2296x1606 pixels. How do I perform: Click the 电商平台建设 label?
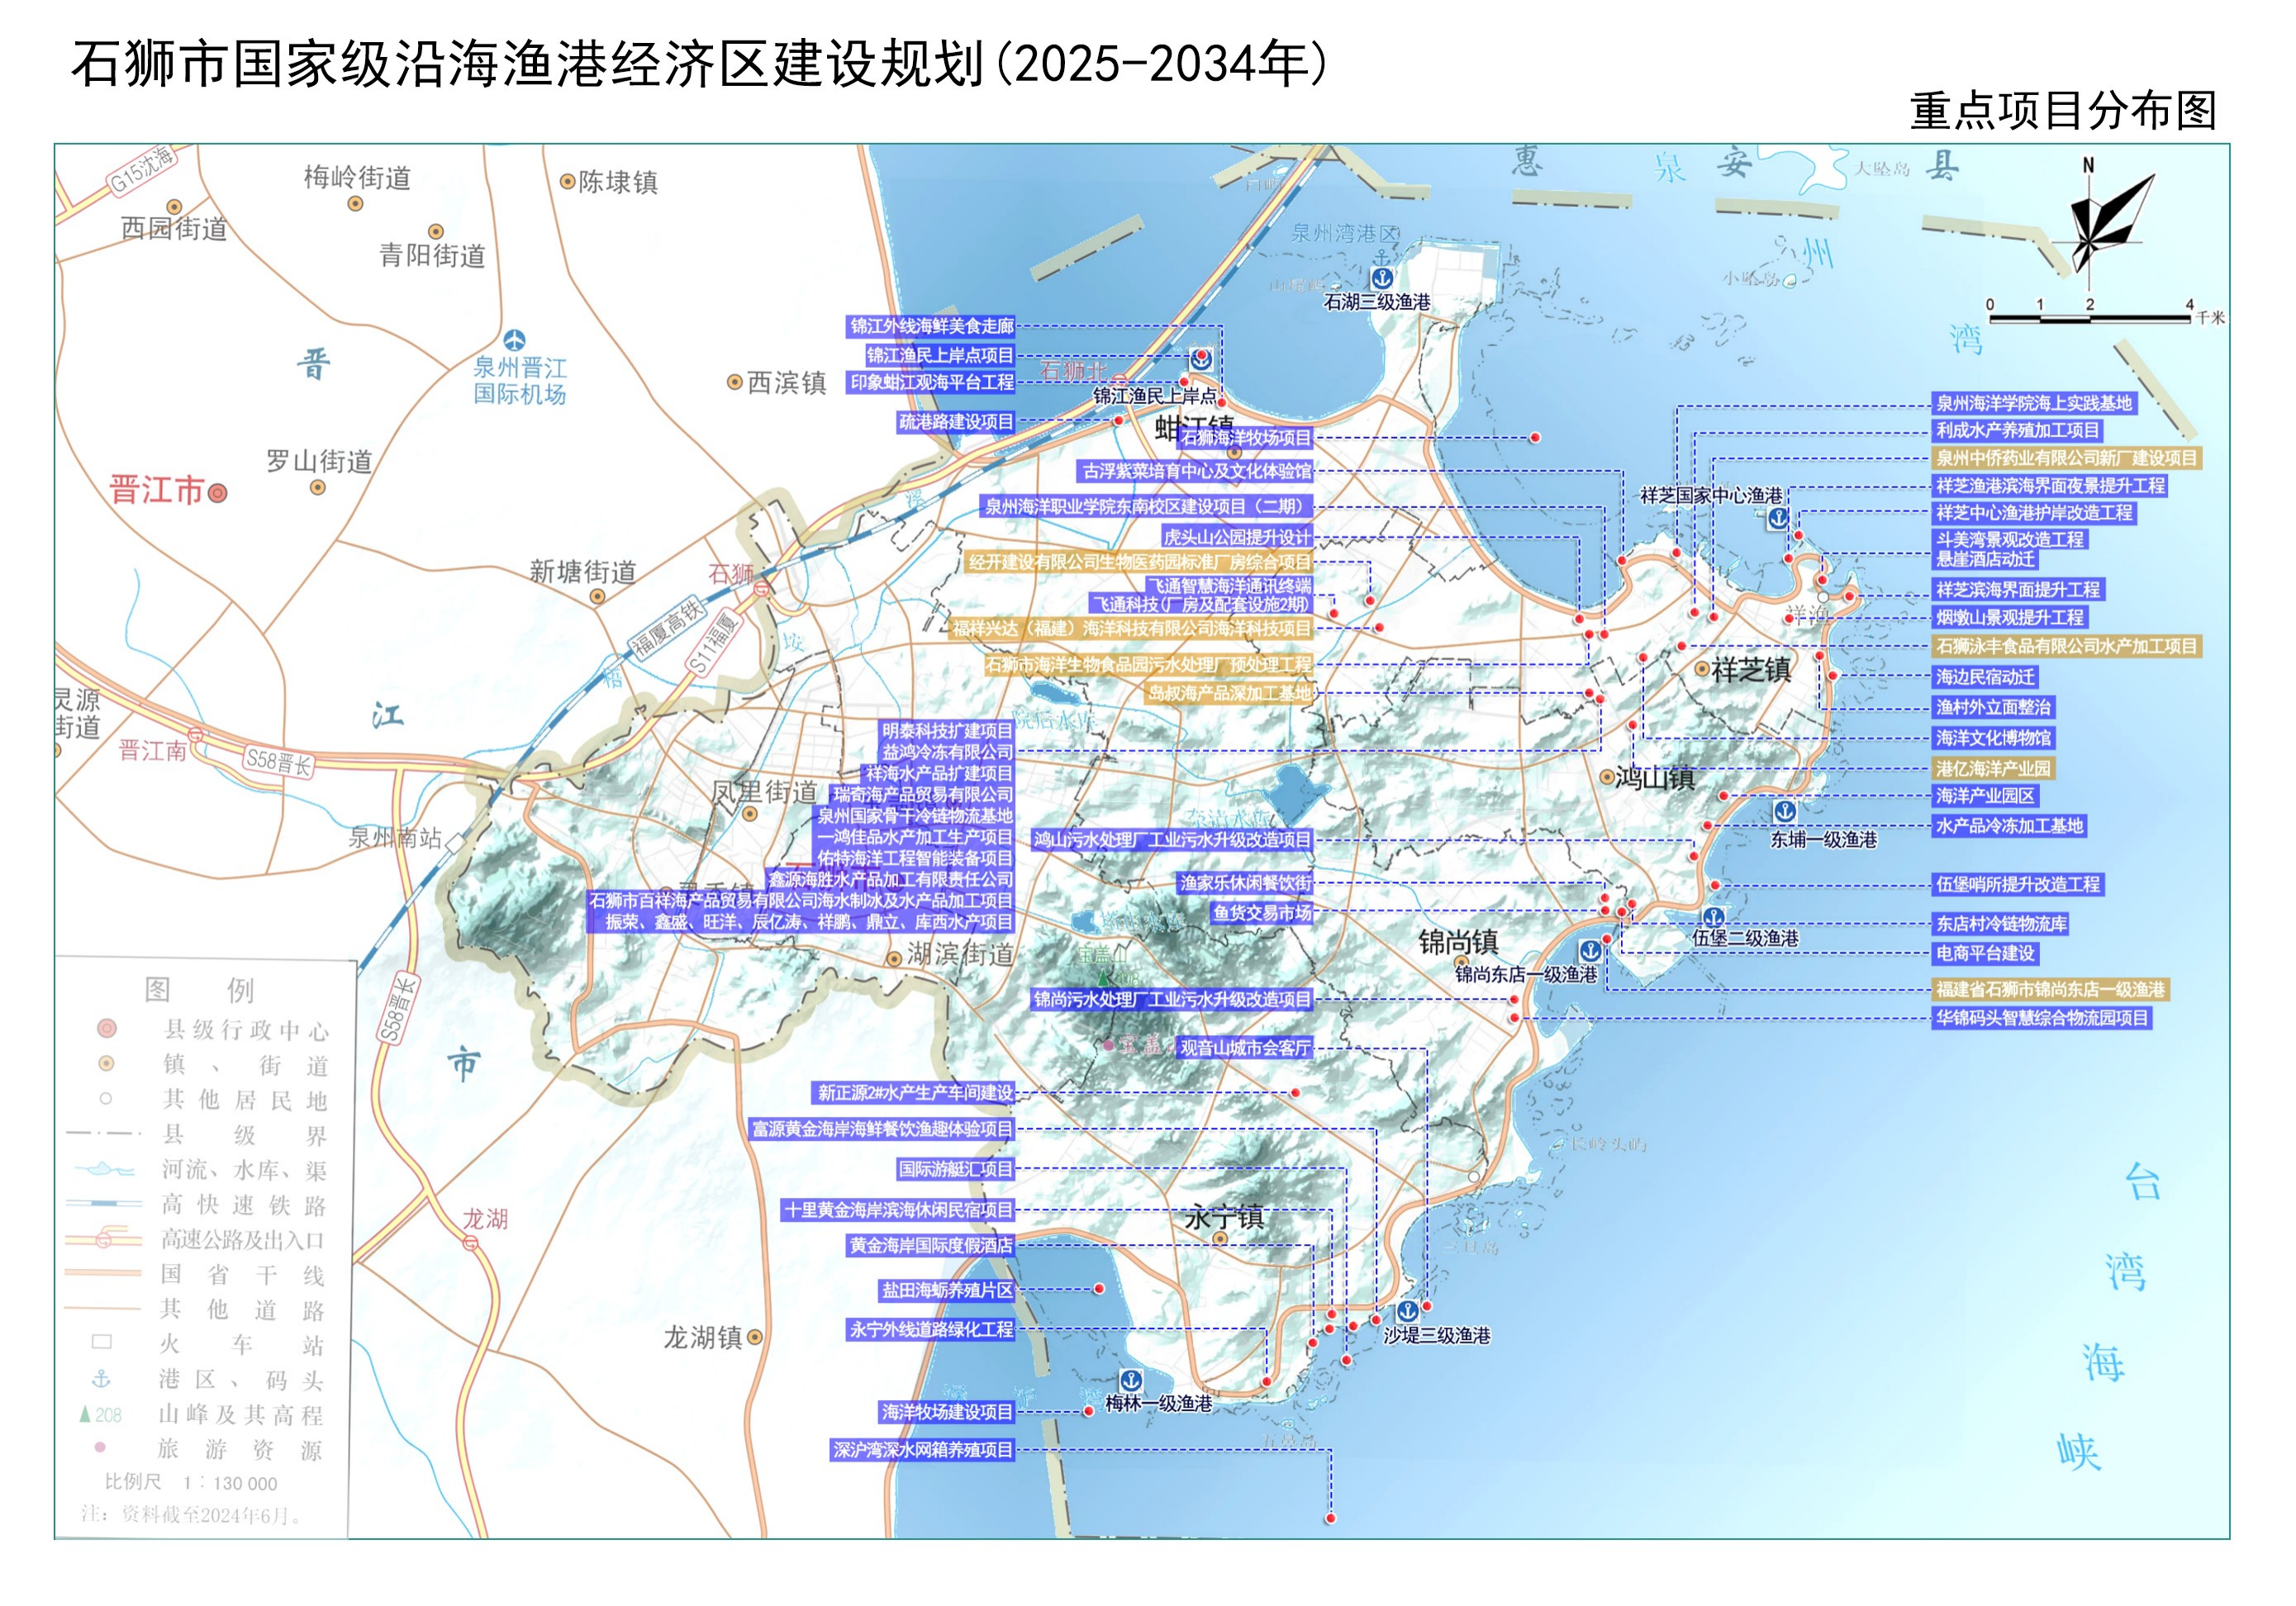click(x=1985, y=954)
